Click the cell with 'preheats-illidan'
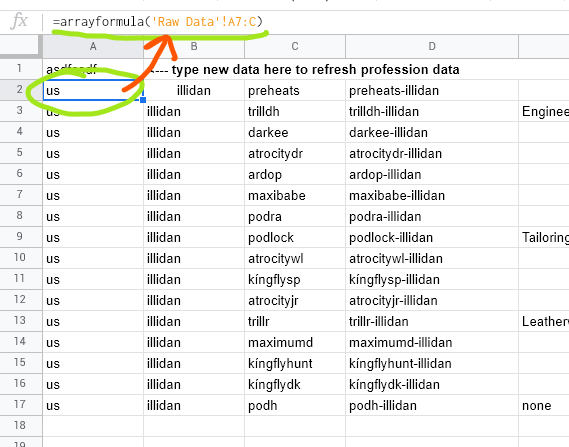 pyautogui.click(x=432, y=90)
